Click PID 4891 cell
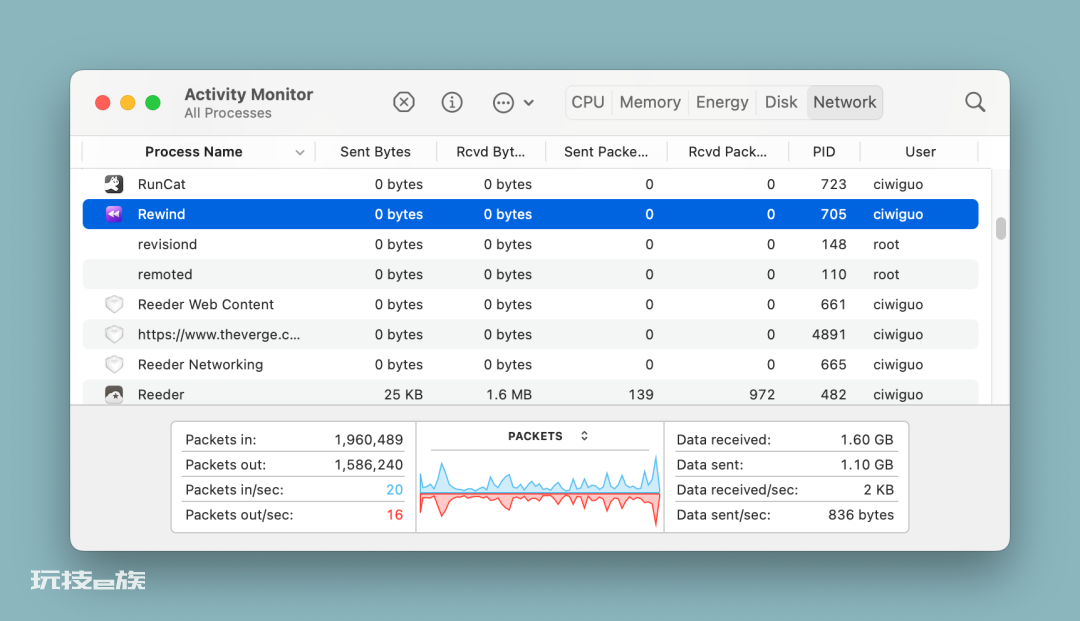 point(829,335)
